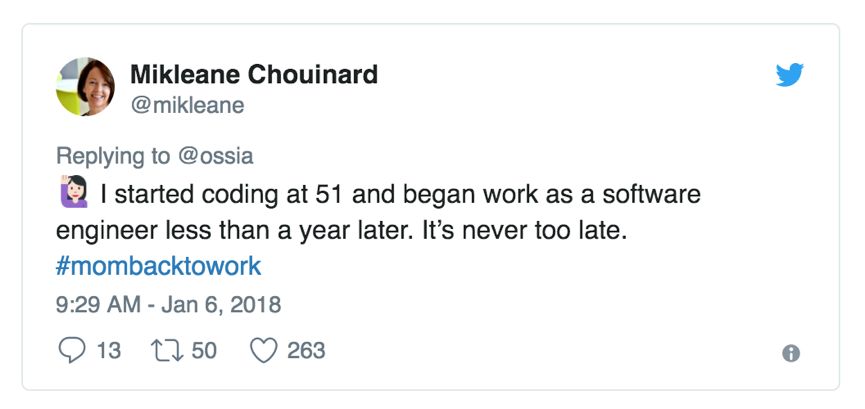Click the second line 'It's never too late'
The width and height of the screenshot is (865, 409).
(x=525, y=231)
